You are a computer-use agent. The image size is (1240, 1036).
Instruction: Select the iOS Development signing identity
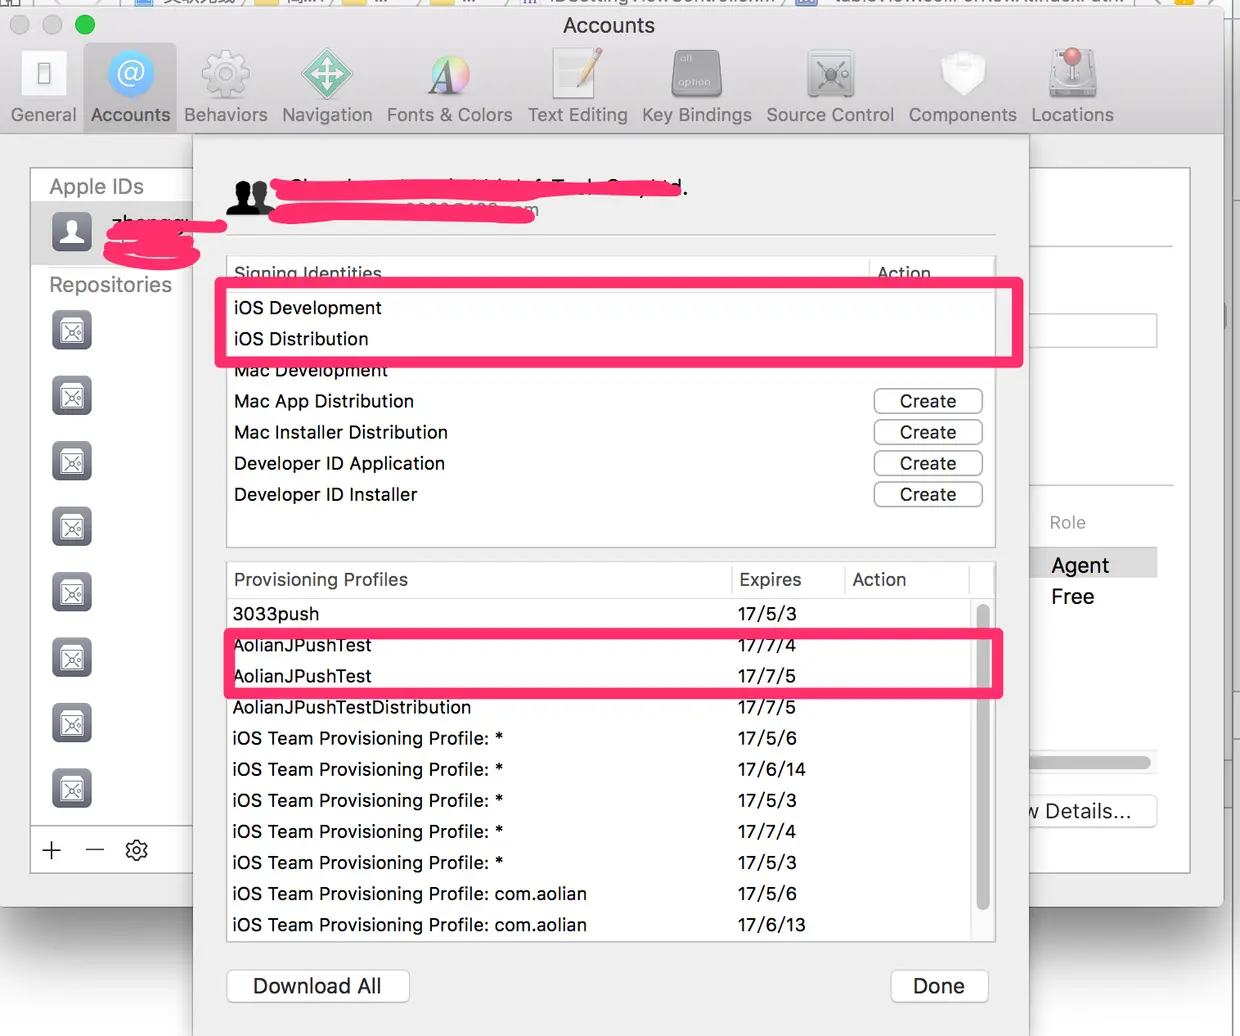coord(610,308)
